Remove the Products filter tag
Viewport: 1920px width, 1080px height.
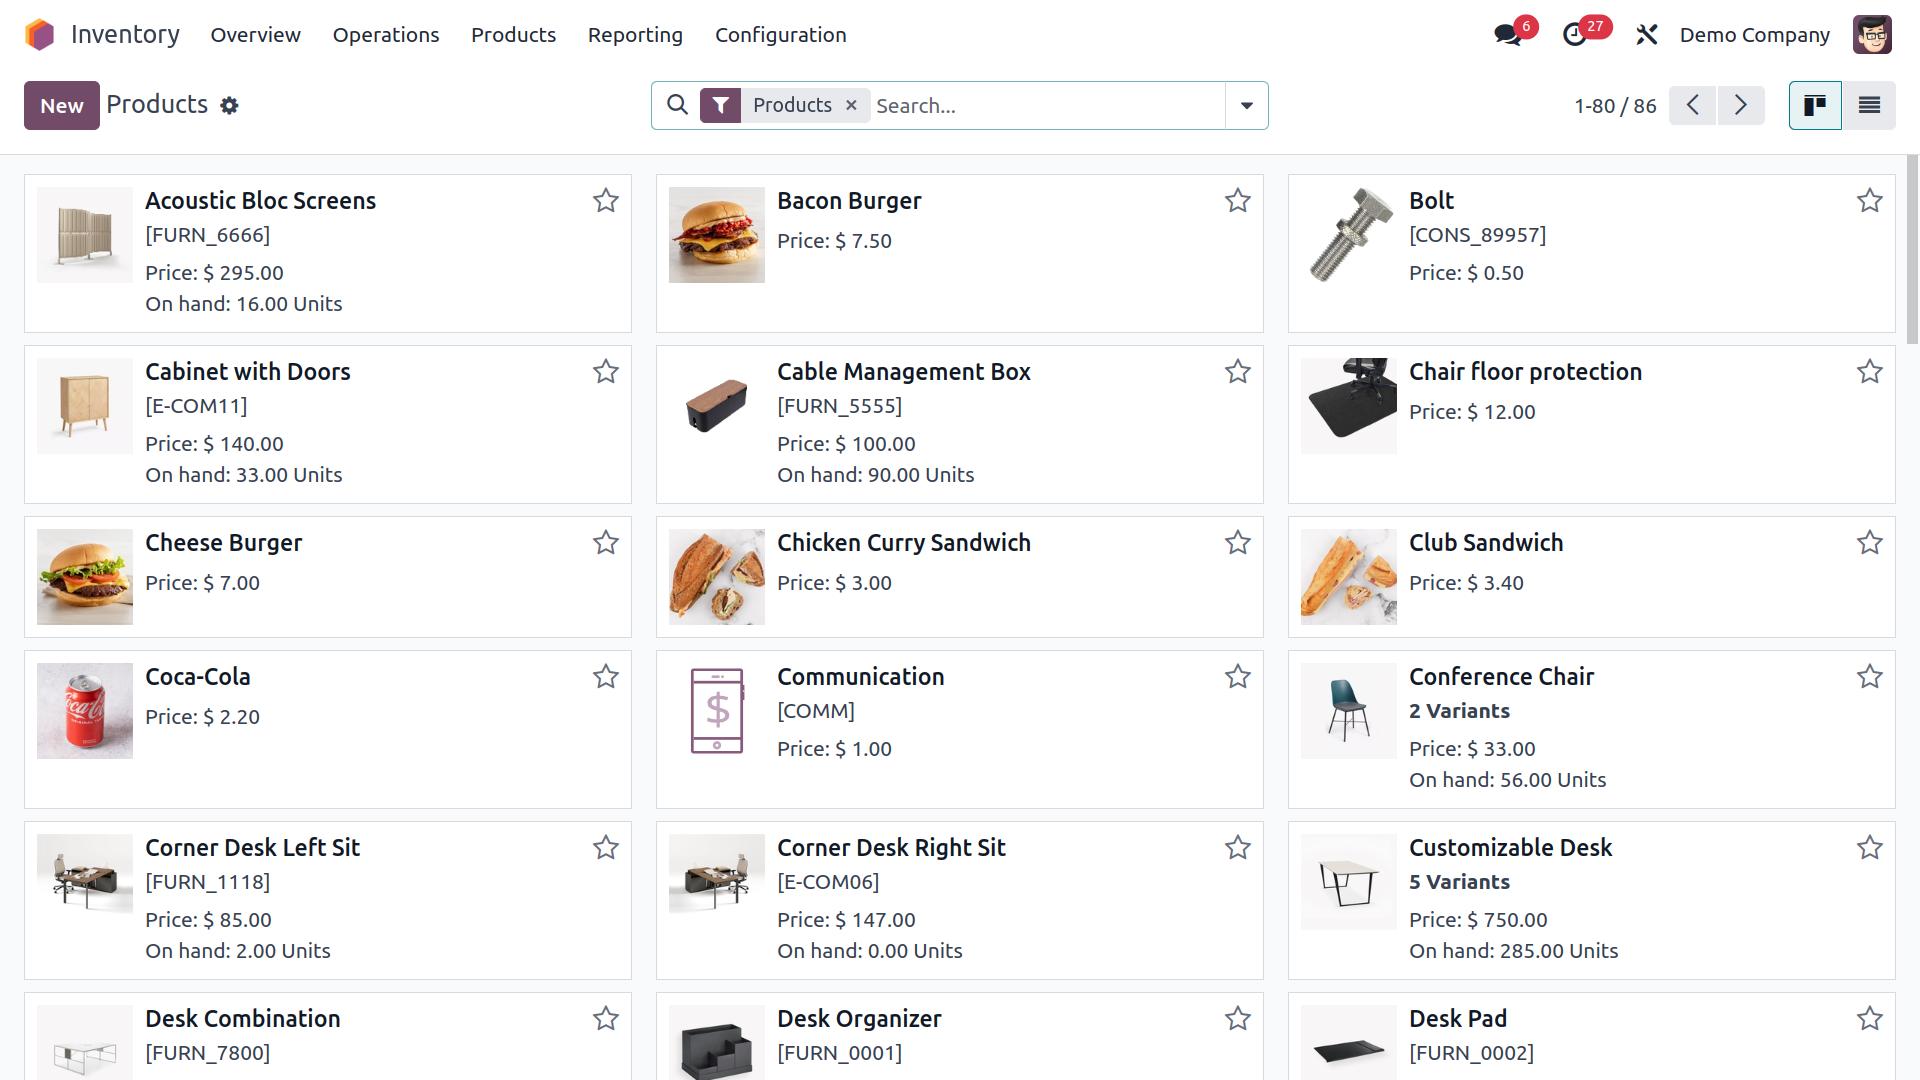[851, 105]
